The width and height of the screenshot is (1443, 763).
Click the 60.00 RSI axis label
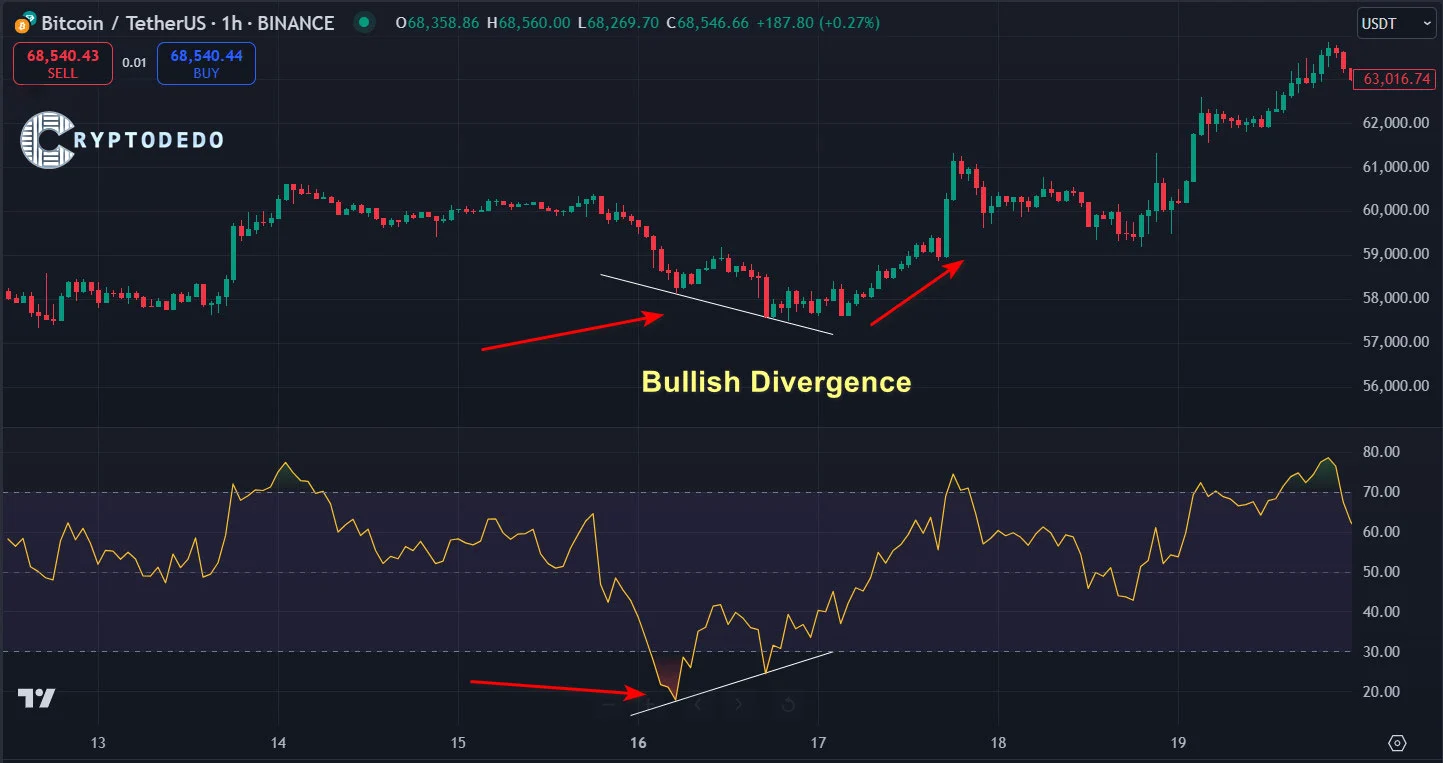[x=1381, y=532]
